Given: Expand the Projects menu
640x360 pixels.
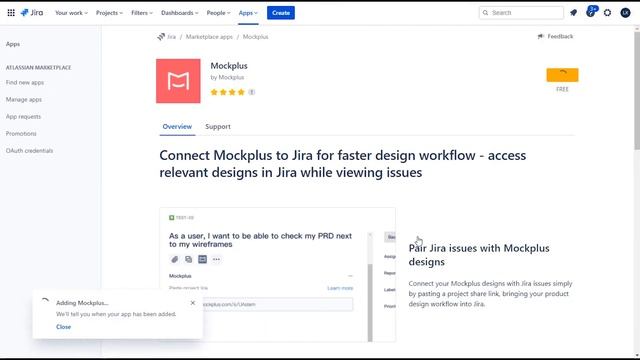Looking at the screenshot, I should point(109,13).
